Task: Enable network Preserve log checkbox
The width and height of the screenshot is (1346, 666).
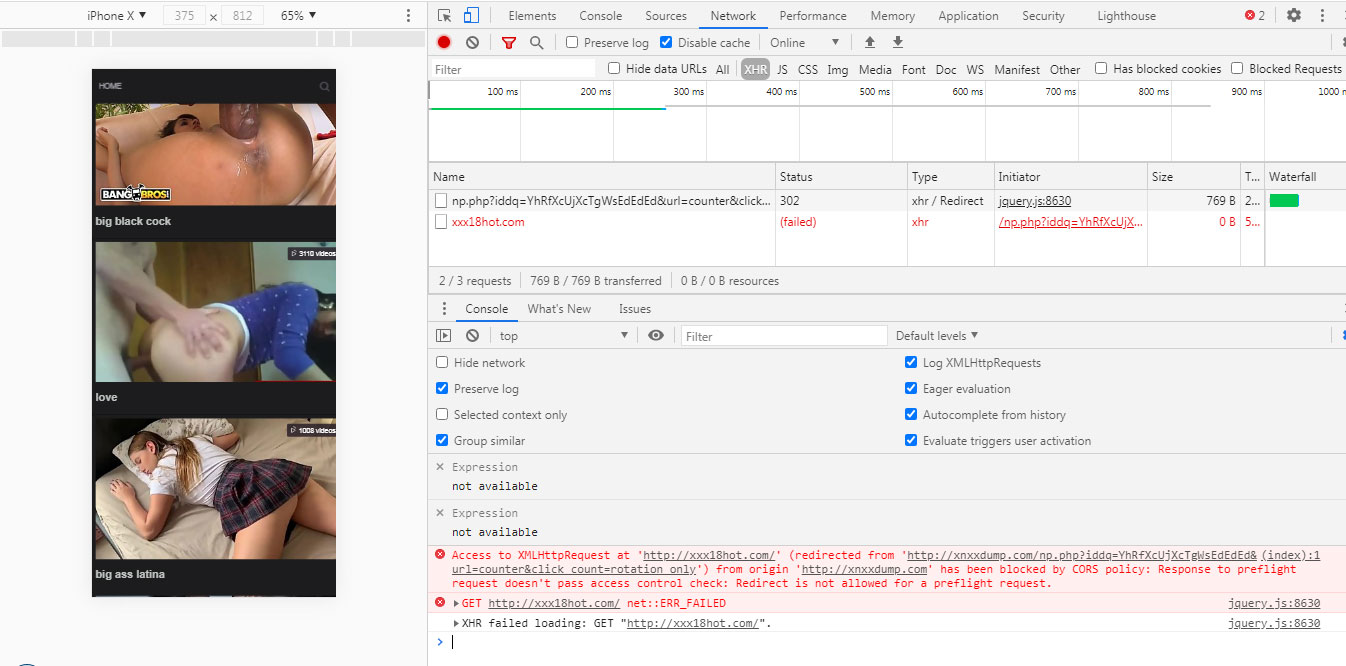Action: 572,42
